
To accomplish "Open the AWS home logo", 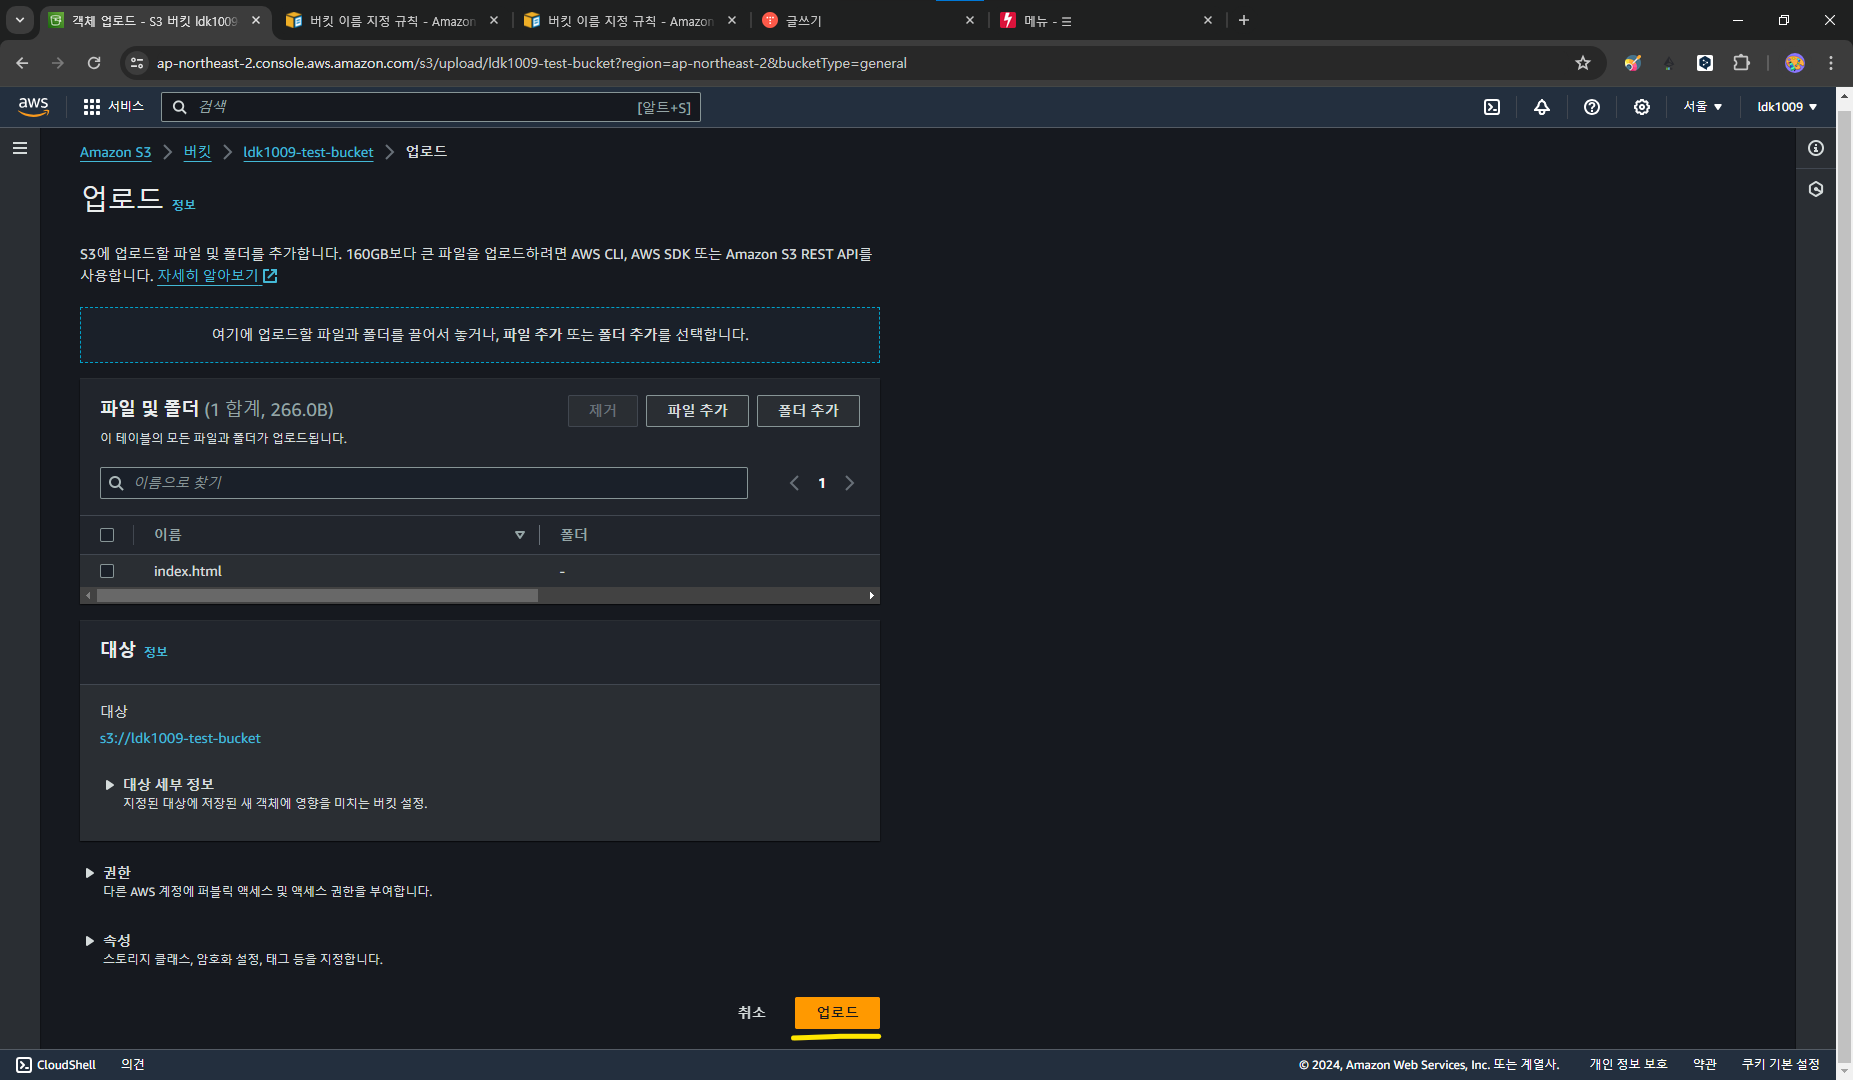I will click(33, 106).
